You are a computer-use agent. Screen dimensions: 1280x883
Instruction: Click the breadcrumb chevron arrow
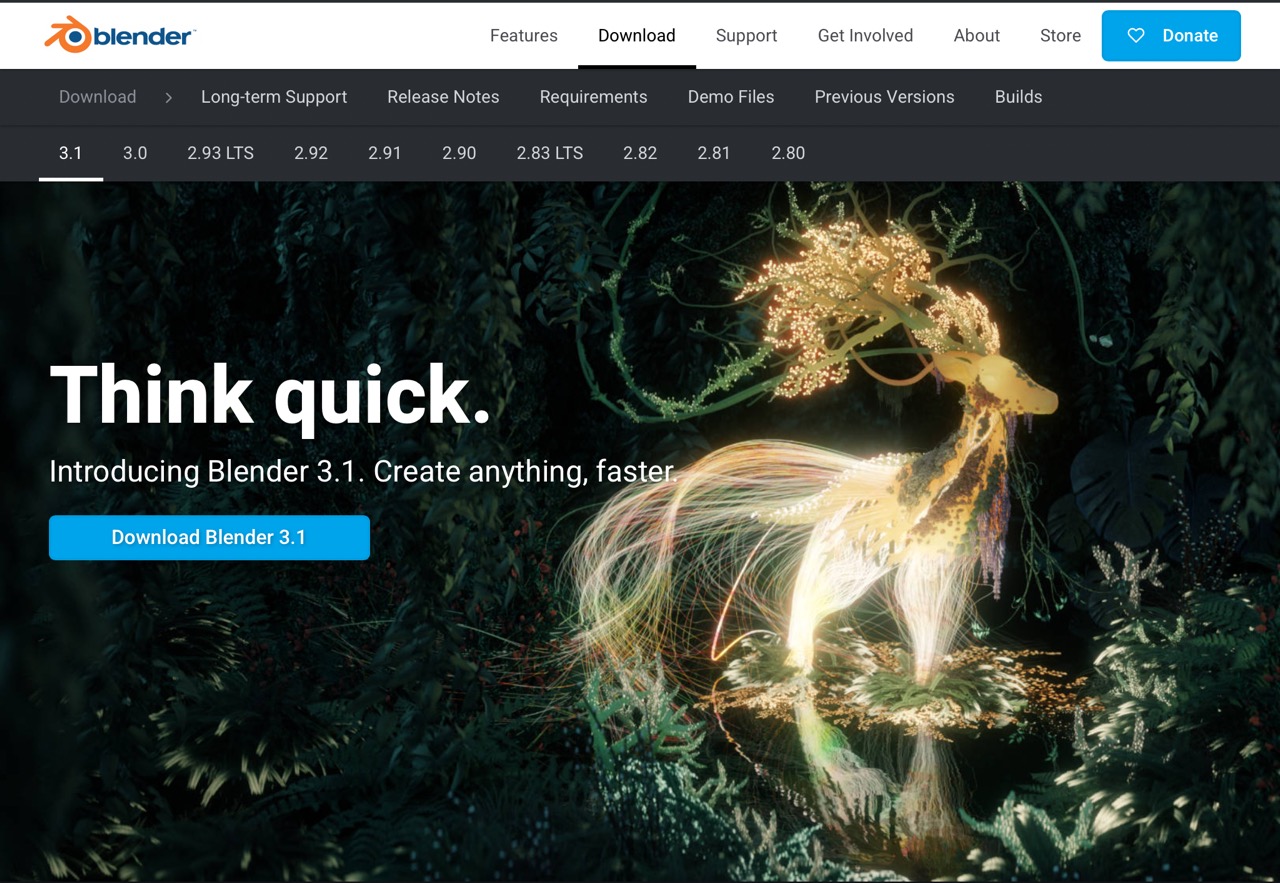[x=169, y=97]
